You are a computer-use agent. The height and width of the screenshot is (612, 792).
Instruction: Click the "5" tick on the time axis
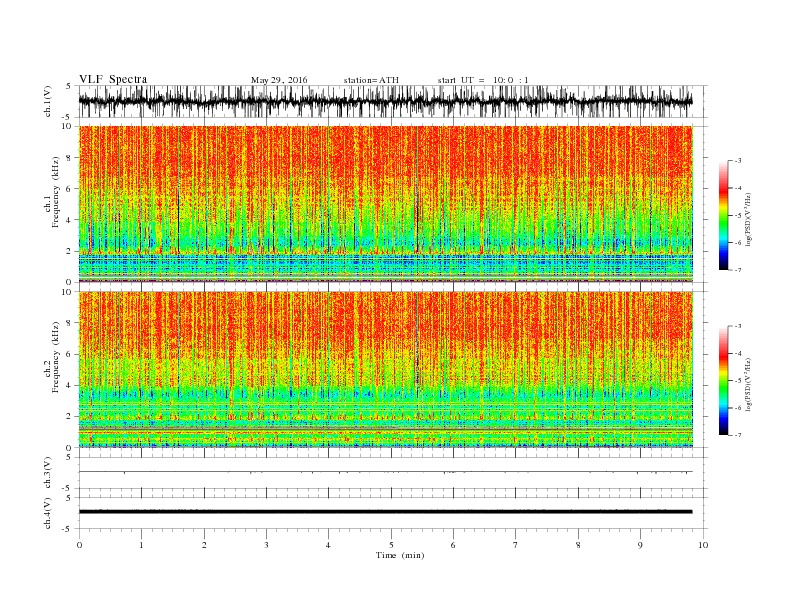pyautogui.click(x=391, y=545)
